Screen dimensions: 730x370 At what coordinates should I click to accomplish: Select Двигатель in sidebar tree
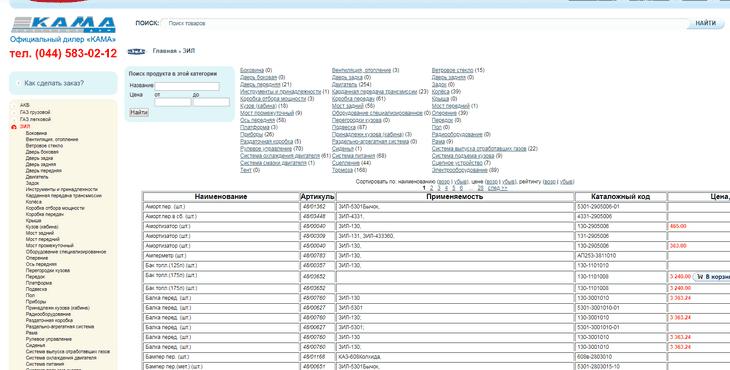(x=37, y=177)
